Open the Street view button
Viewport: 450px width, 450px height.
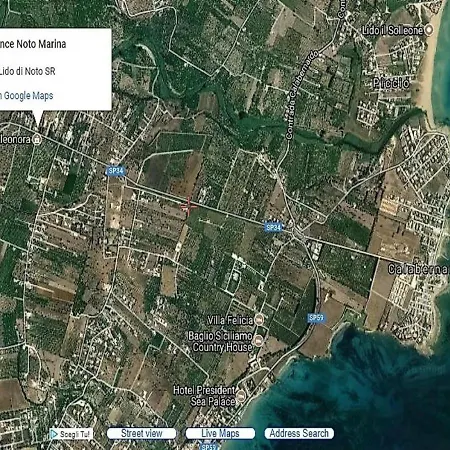(x=142, y=433)
